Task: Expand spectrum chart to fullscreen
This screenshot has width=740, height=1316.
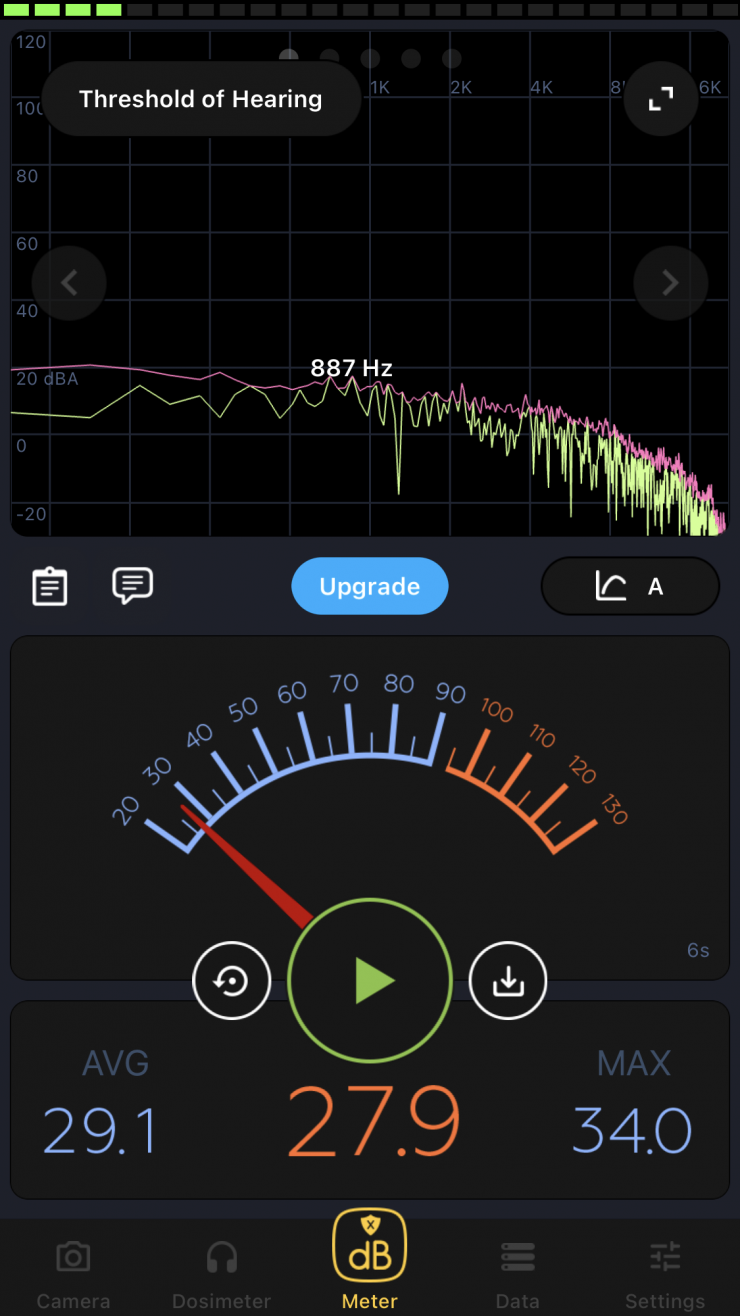Action: point(661,99)
